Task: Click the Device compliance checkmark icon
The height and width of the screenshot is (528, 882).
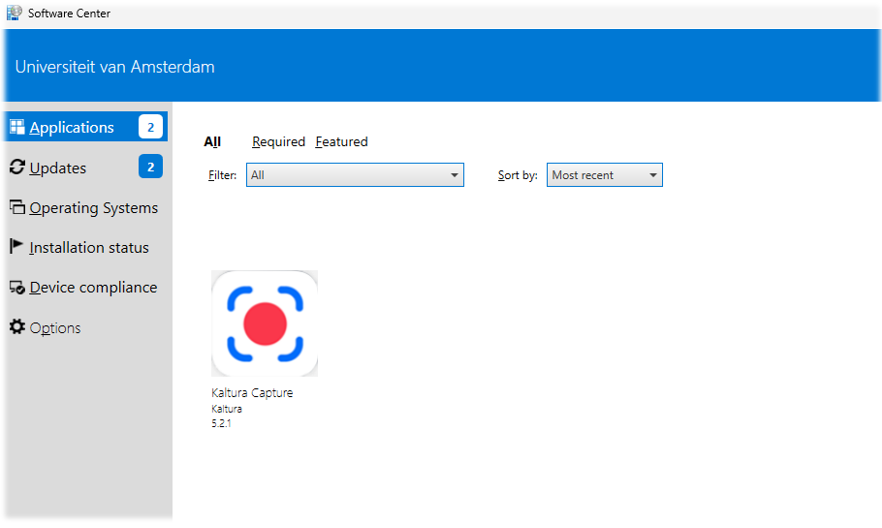Action: (x=17, y=287)
